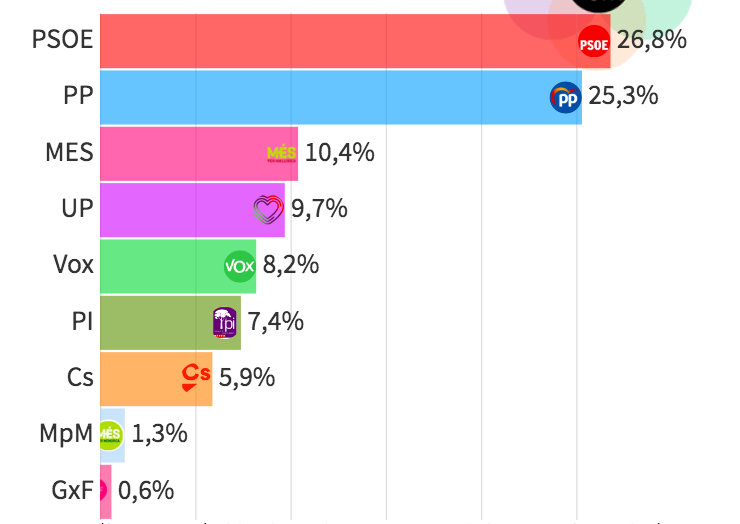740x524 pixels.
Task: Click the PSOE party logo icon
Action: click(594, 43)
